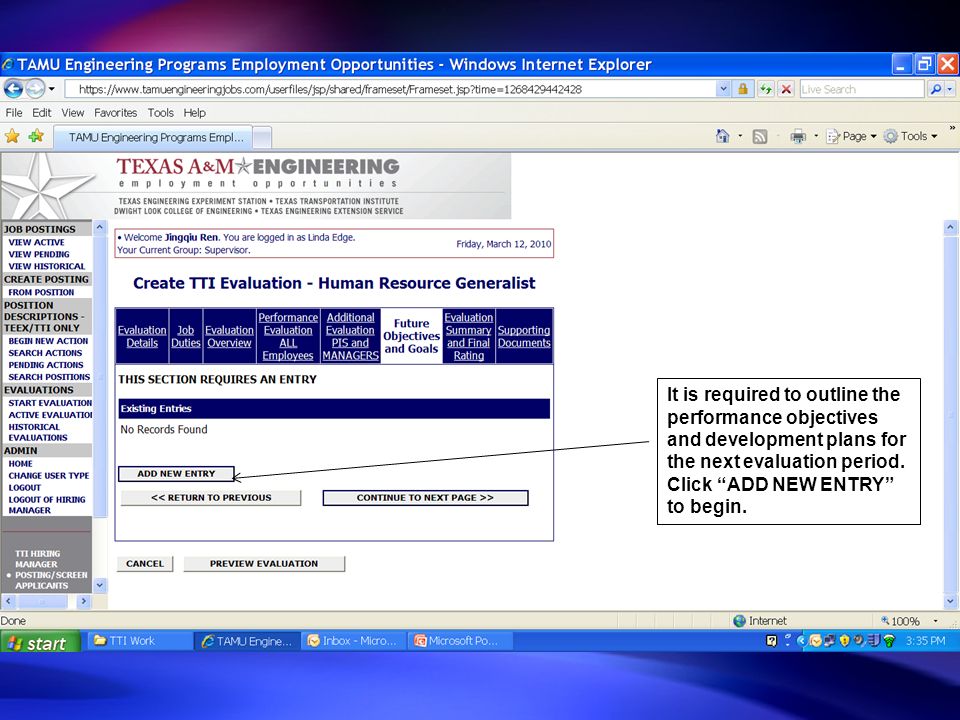Click the security lock icon in address bar
The width and height of the screenshot is (960, 720).
743,89
